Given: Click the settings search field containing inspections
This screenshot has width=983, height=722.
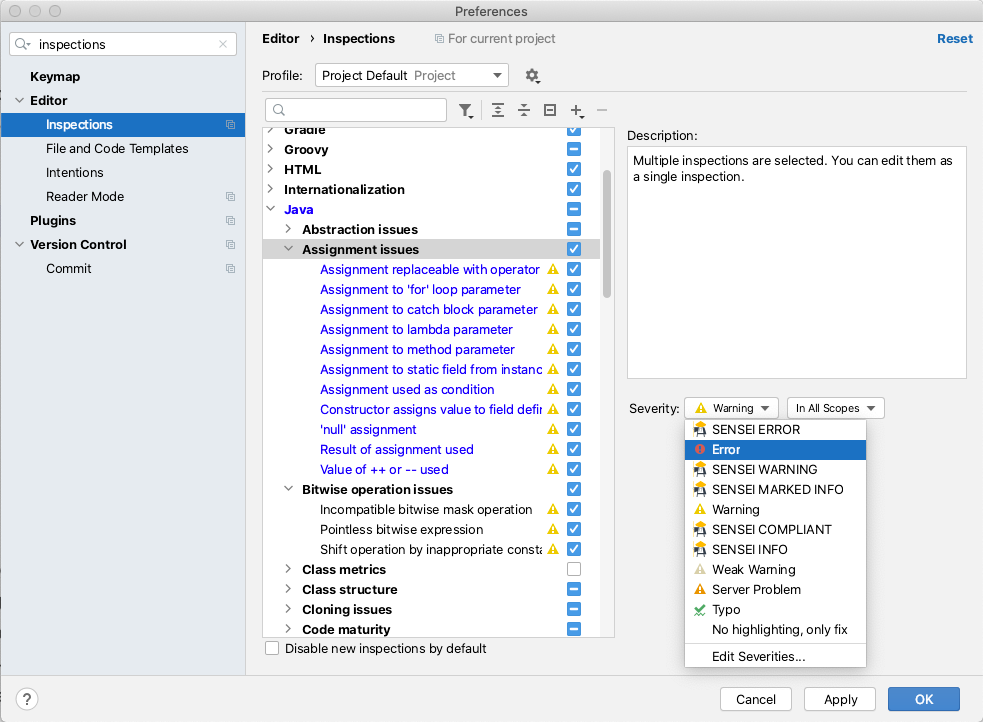Looking at the screenshot, I should click(123, 44).
